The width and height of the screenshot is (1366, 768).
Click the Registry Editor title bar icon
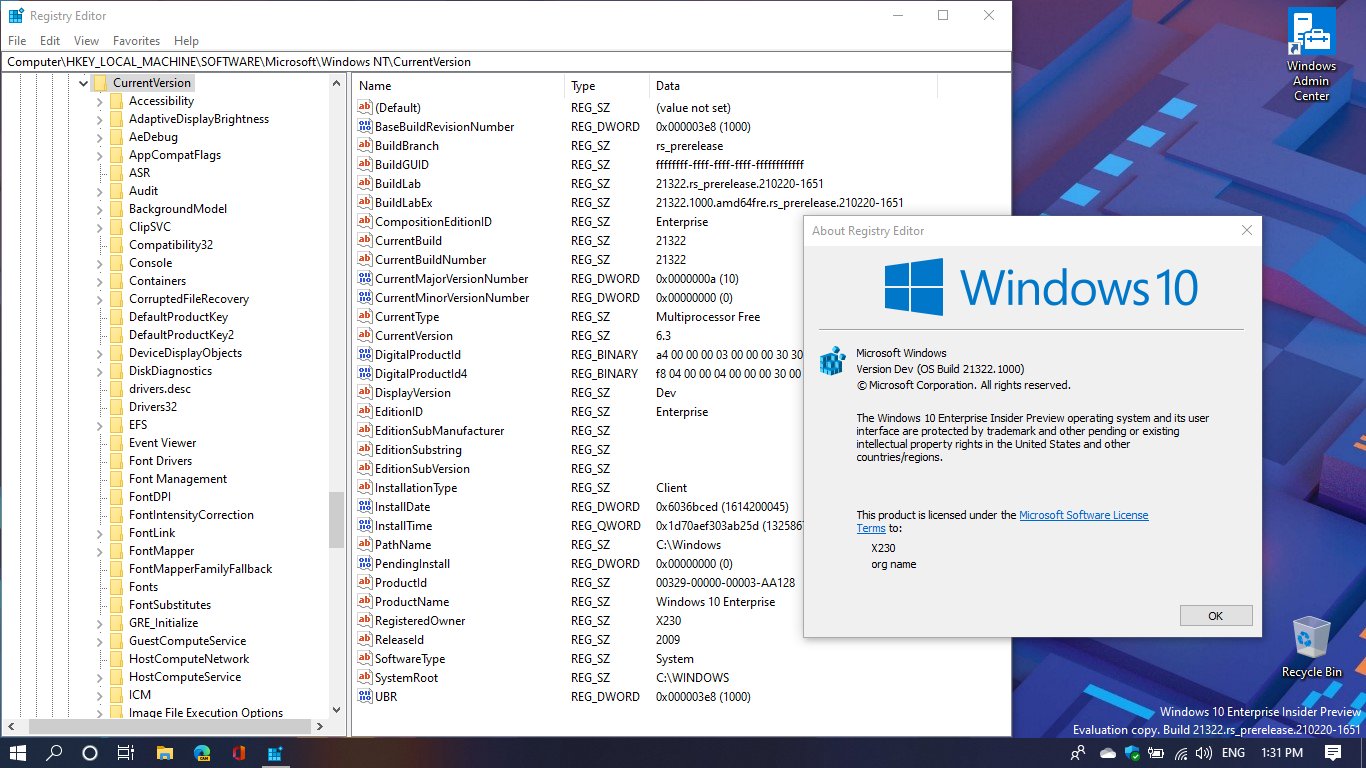coord(16,16)
